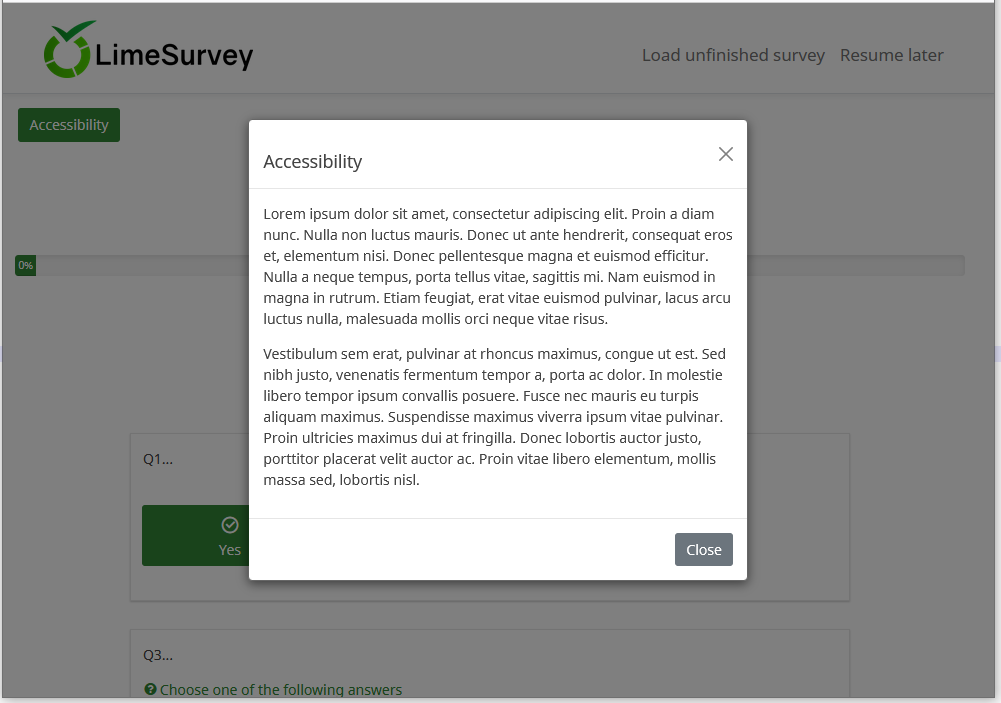
Task: Click the Accessibility dialog title
Action: pos(313,162)
